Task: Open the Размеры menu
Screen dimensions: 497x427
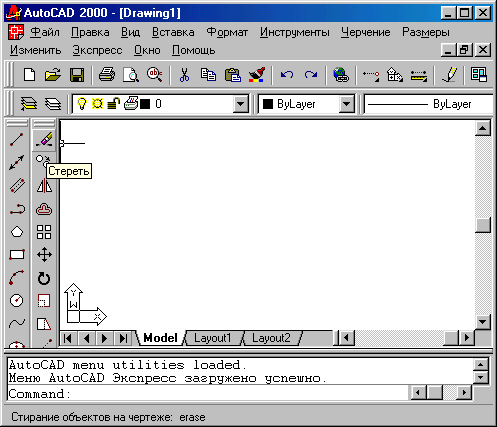Action: point(426,32)
